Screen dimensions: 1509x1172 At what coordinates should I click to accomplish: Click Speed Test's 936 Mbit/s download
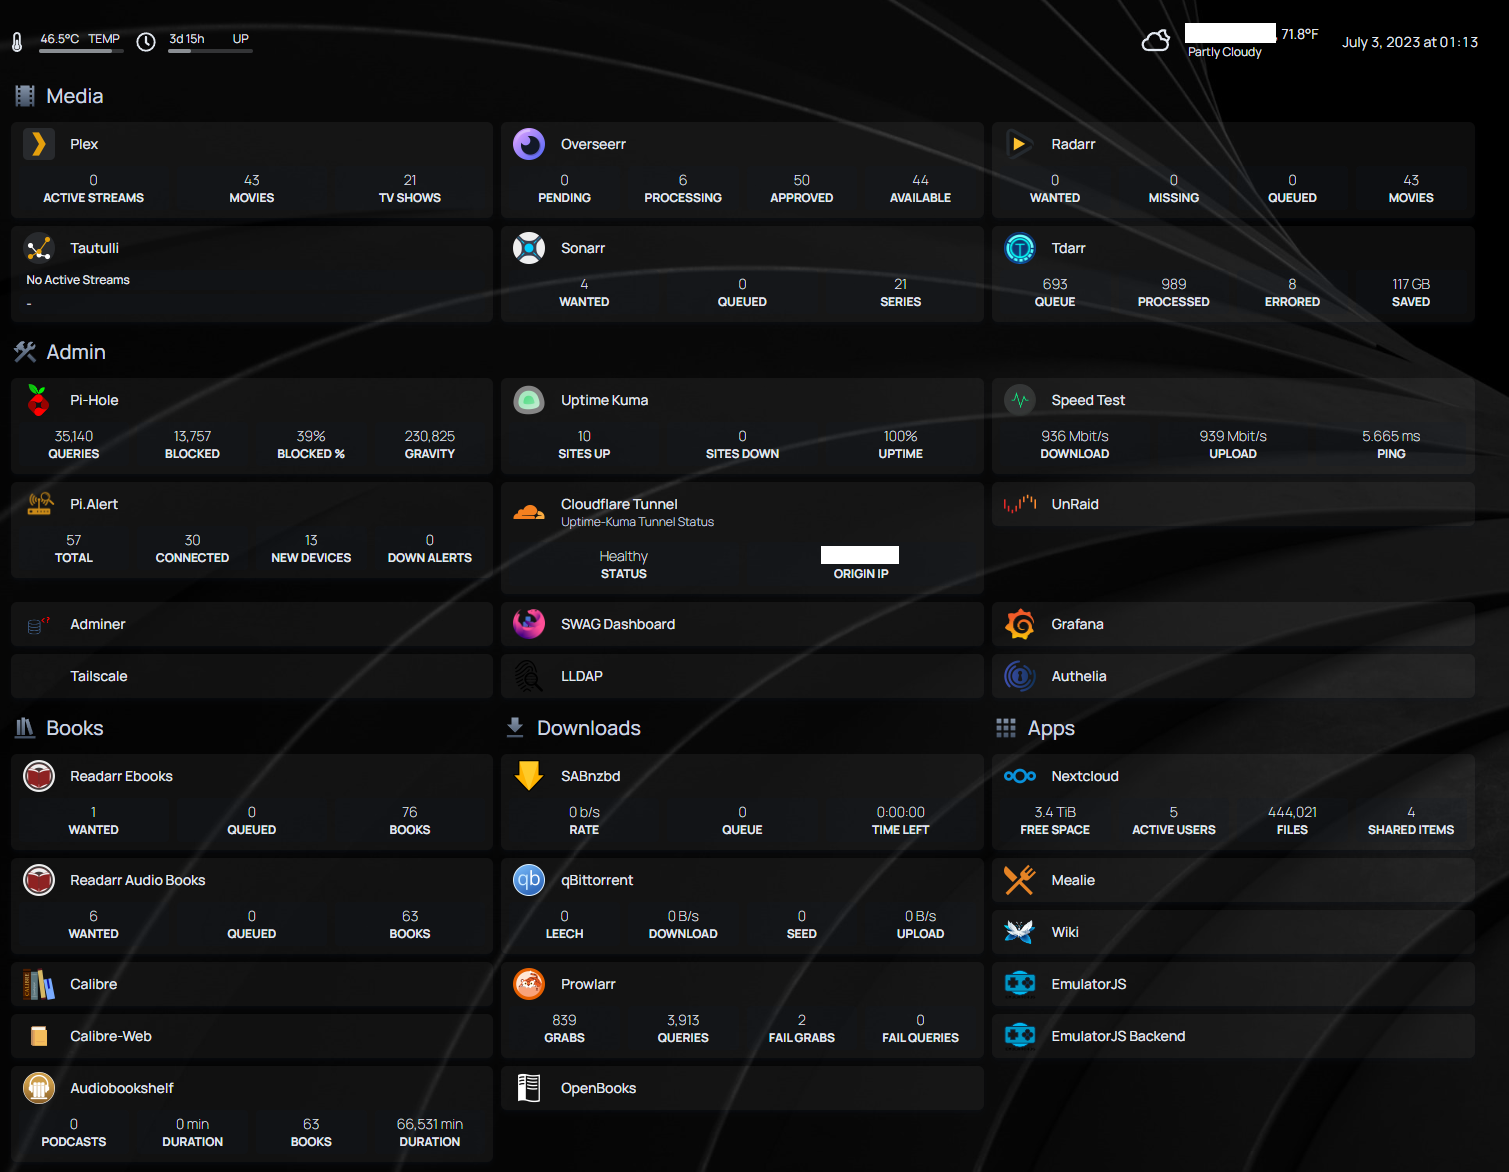pyautogui.click(x=1075, y=436)
